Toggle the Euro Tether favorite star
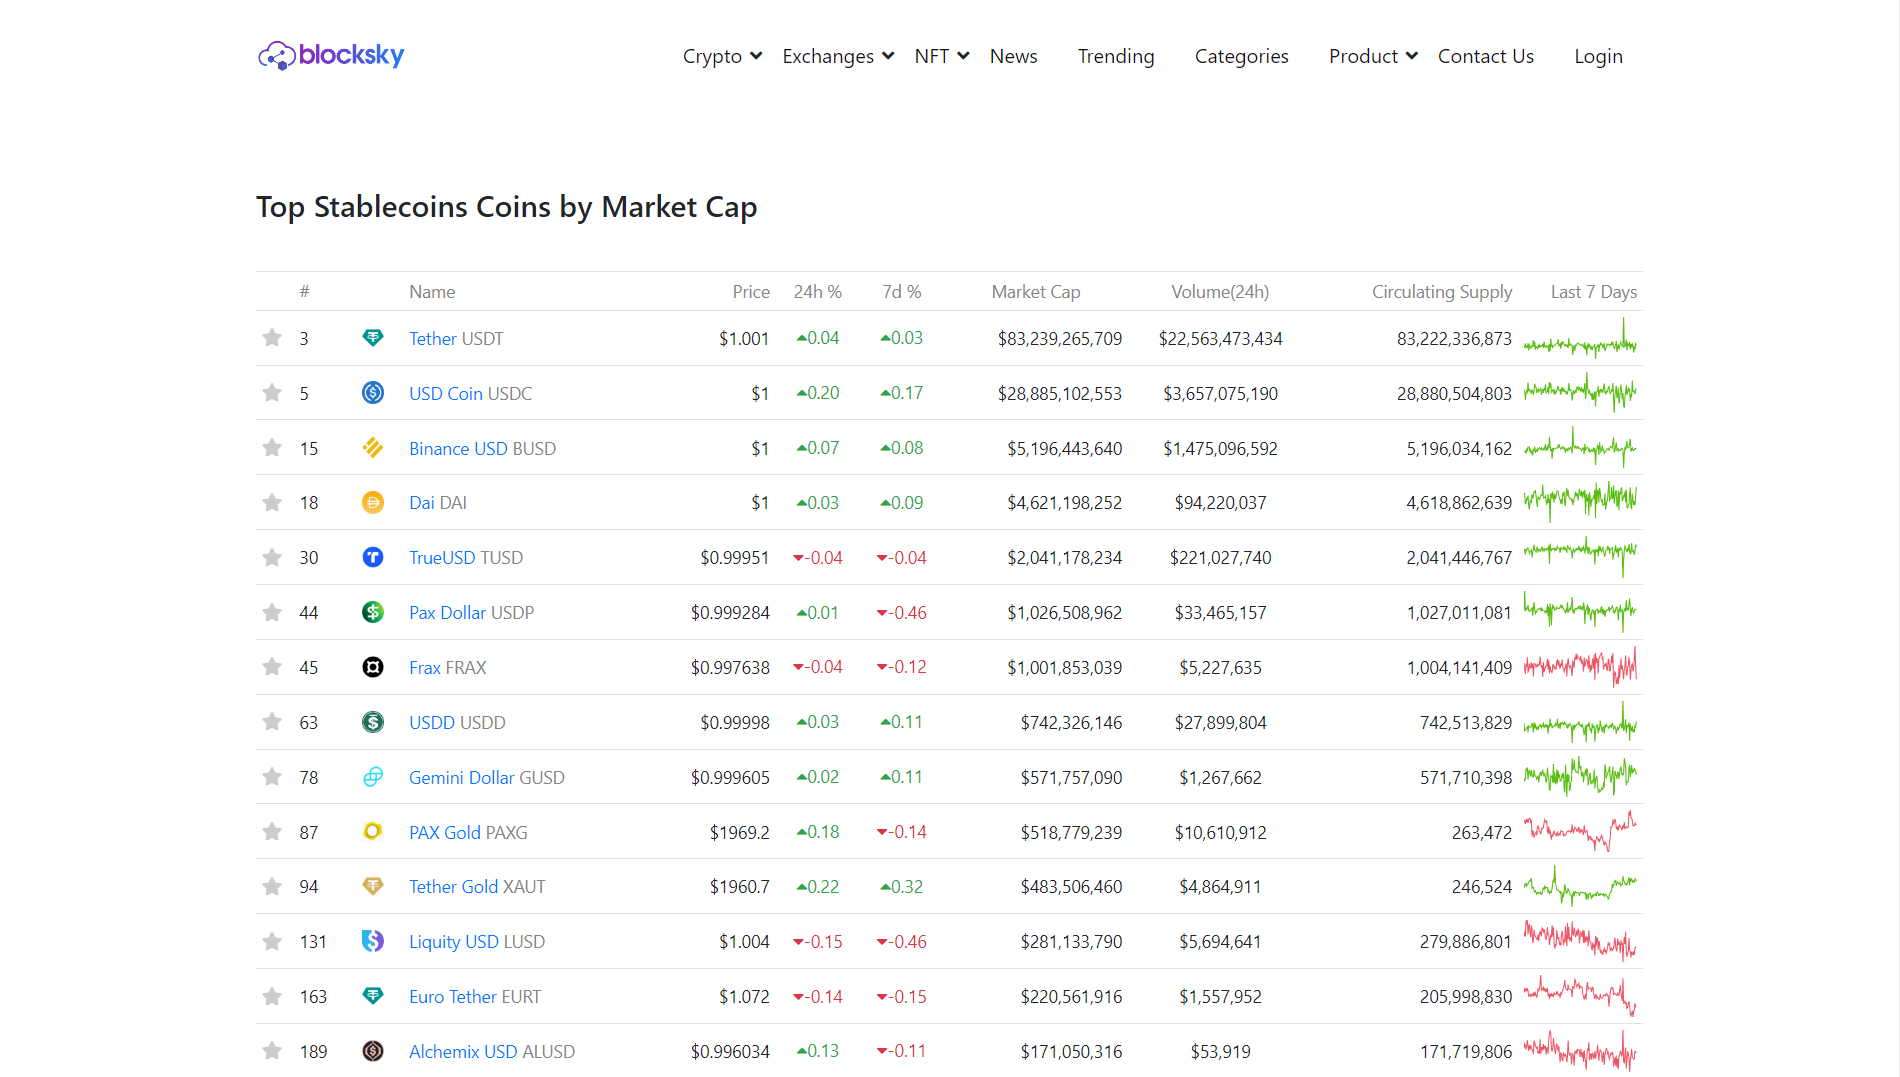Image resolution: width=1900 pixels, height=1077 pixels. click(x=272, y=996)
